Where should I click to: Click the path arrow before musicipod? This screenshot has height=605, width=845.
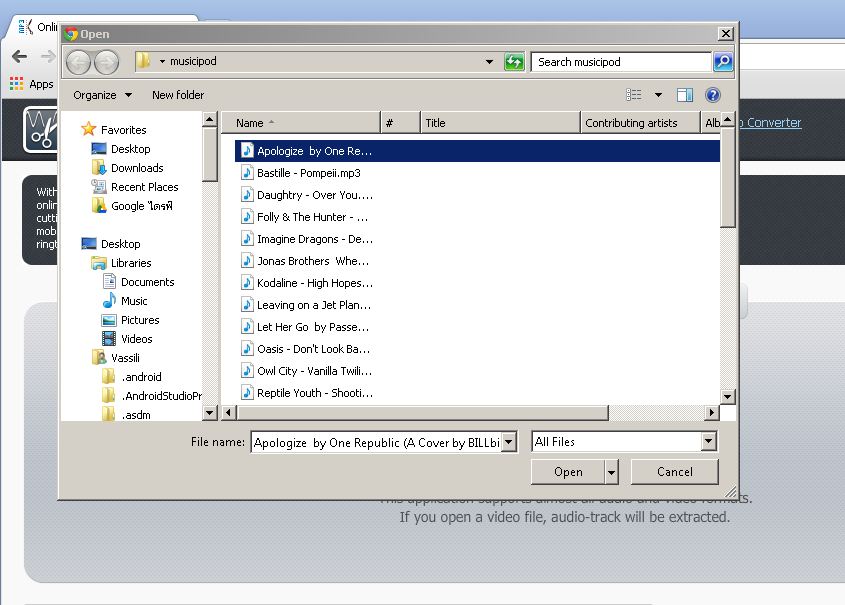click(162, 61)
